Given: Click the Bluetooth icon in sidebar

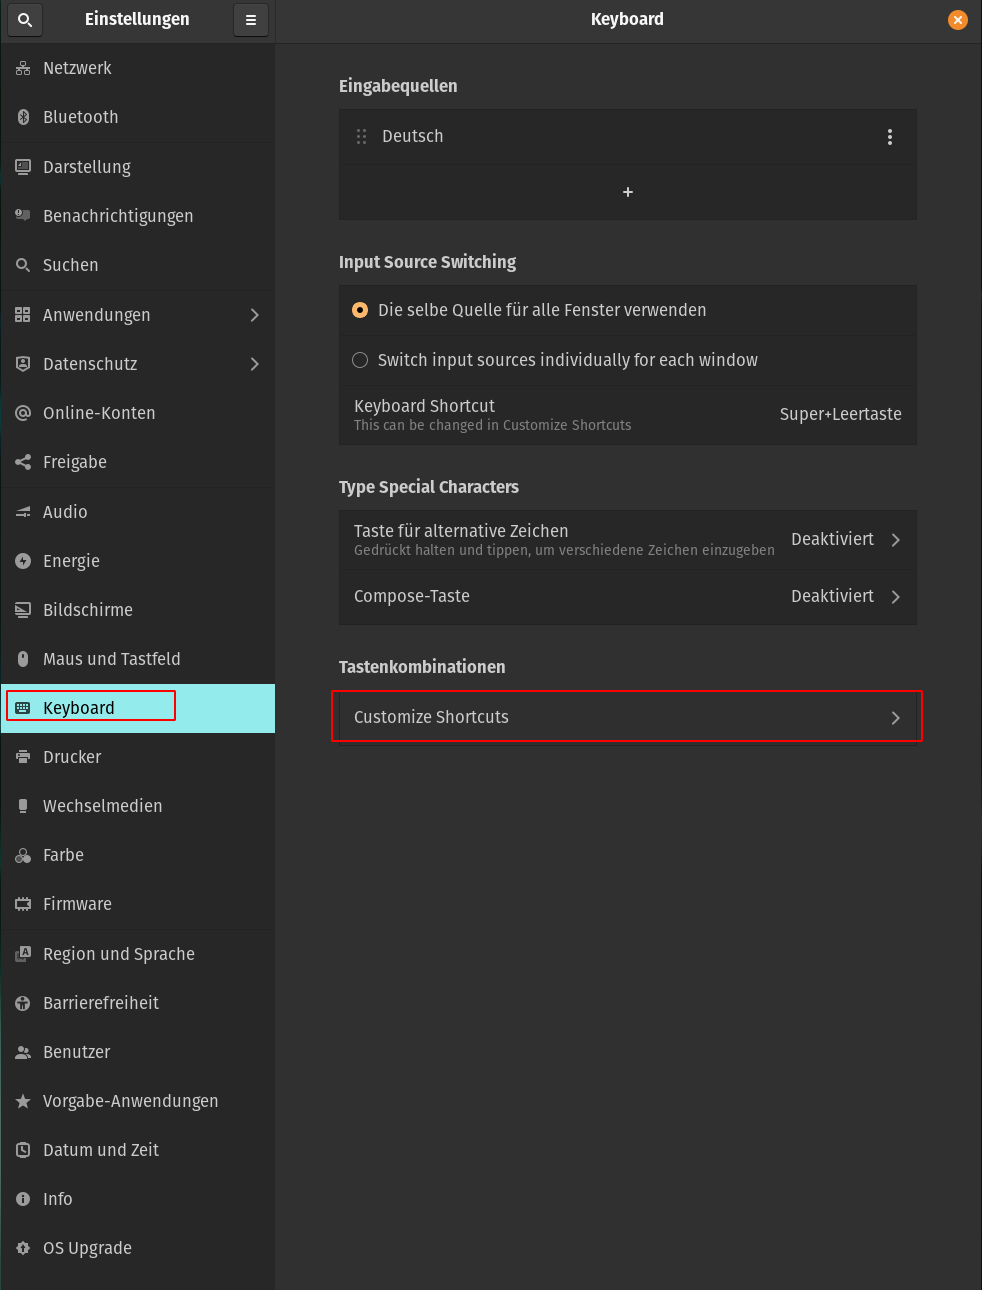Looking at the screenshot, I should coord(23,117).
